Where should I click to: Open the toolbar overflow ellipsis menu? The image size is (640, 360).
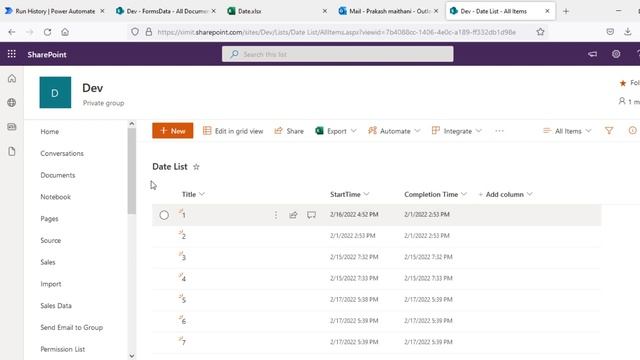point(499,131)
